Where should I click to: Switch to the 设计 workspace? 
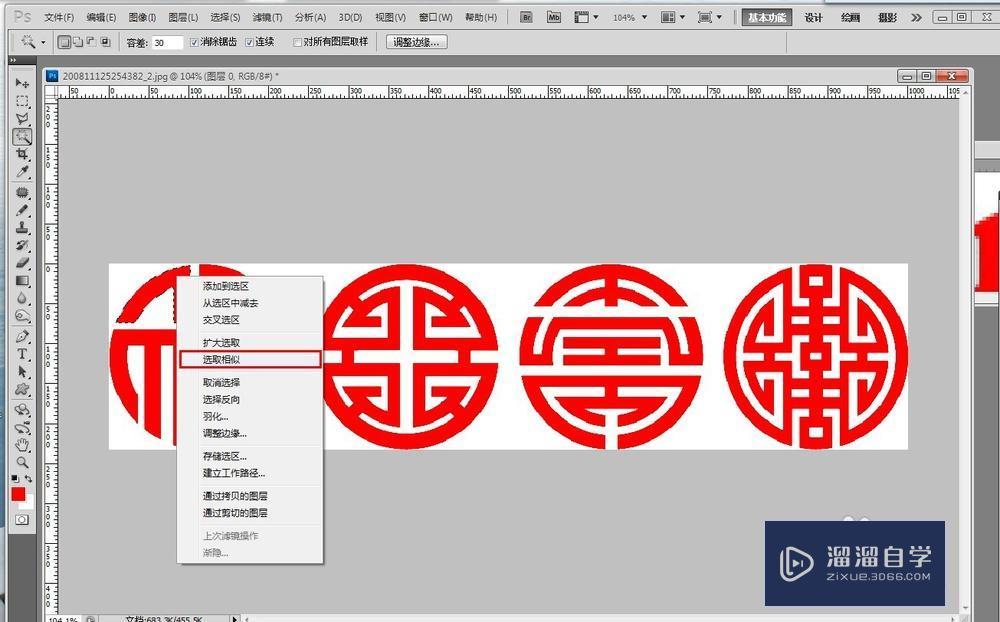click(813, 17)
